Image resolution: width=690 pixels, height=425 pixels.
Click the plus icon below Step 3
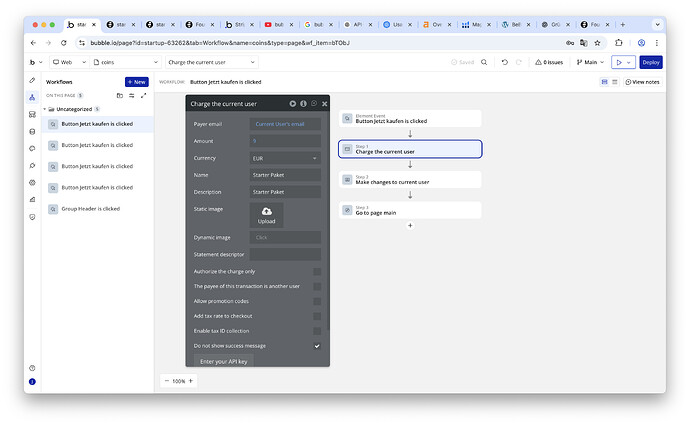pyautogui.click(x=410, y=226)
